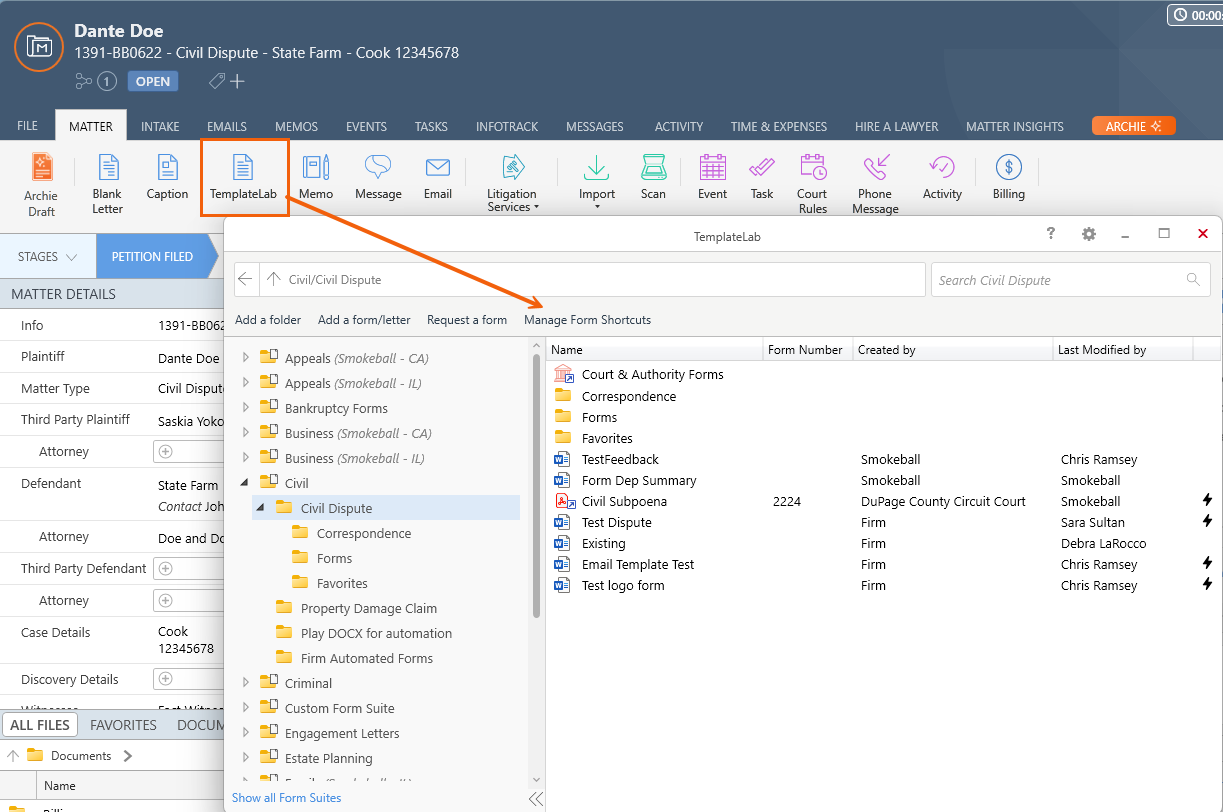Open Court & Authority Forms shortcut
The height and width of the screenshot is (812, 1223).
pos(652,374)
